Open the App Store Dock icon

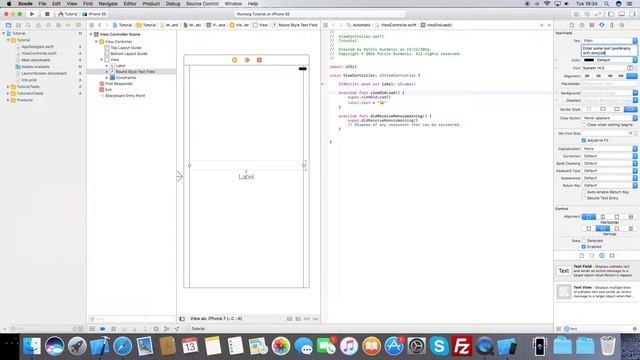pyautogui.click(x=394, y=346)
